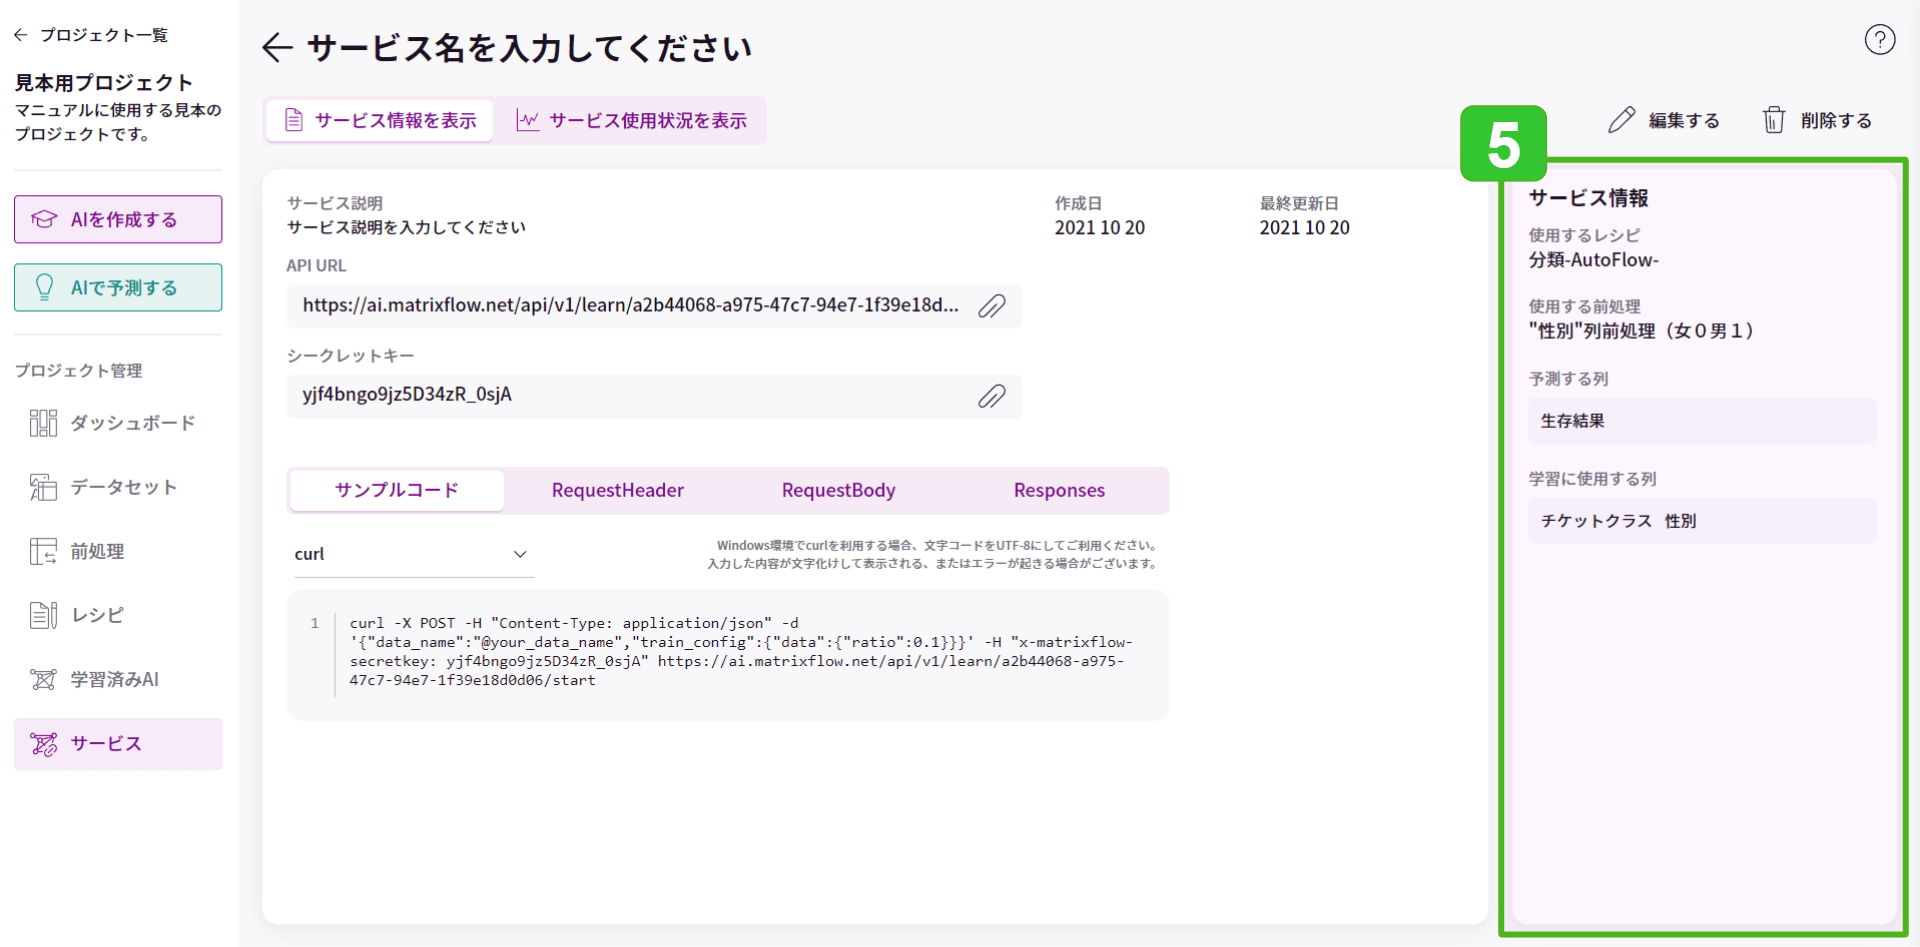Click the AIを作成する button
Image resolution: width=1920 pixels, height=947 pixels.
pyautogui.click(x=118, y=219)
